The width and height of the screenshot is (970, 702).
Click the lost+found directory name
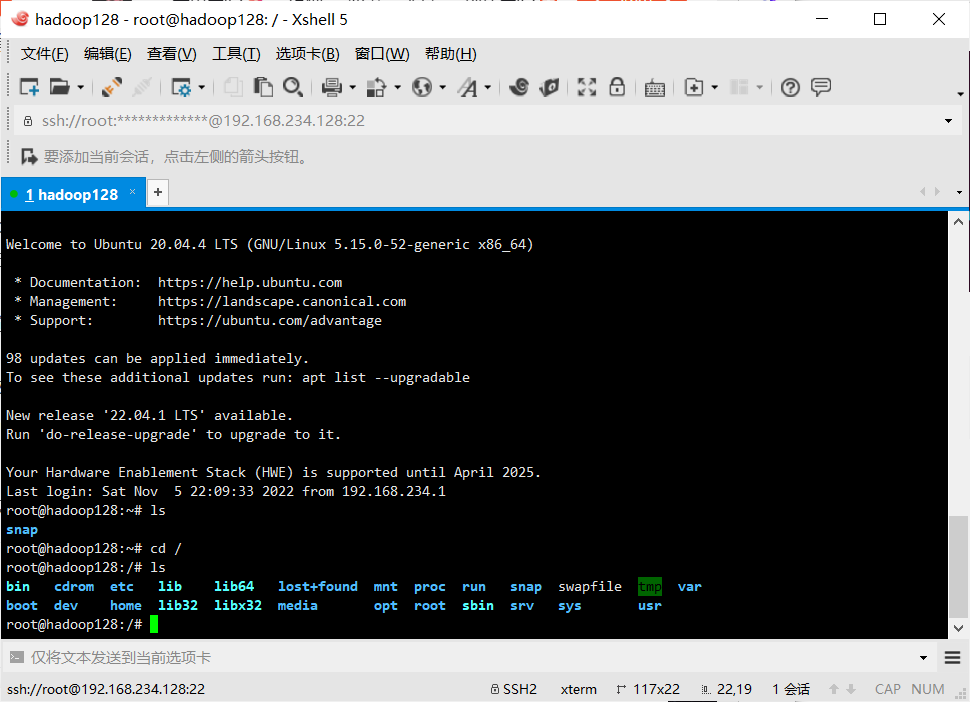tap(317, 587)
